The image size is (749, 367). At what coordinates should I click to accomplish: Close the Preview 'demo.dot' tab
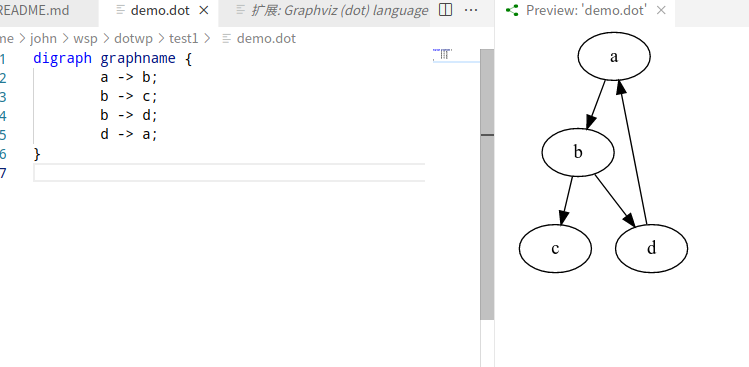661,10
